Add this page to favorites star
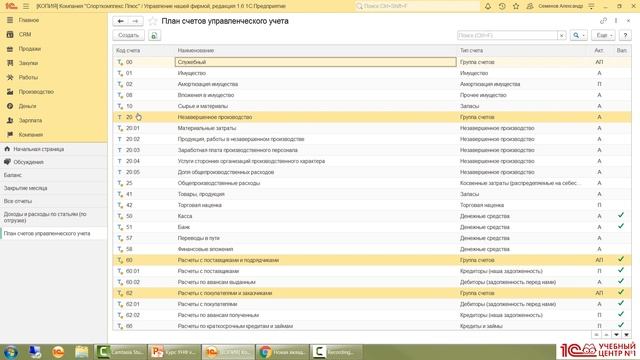This screenshot has height=360, width=640. point(153,21)
